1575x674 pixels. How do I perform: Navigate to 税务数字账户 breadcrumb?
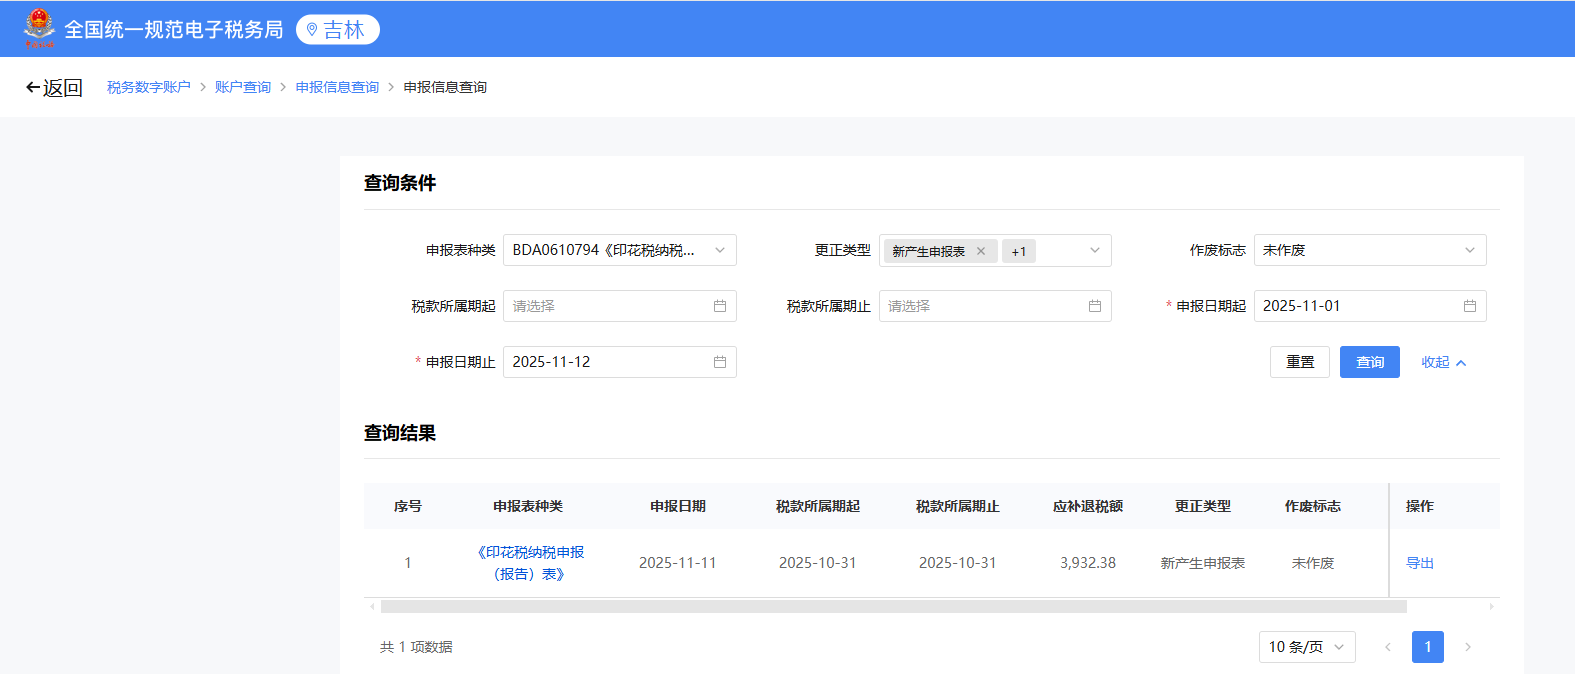(x=149, y=87)
